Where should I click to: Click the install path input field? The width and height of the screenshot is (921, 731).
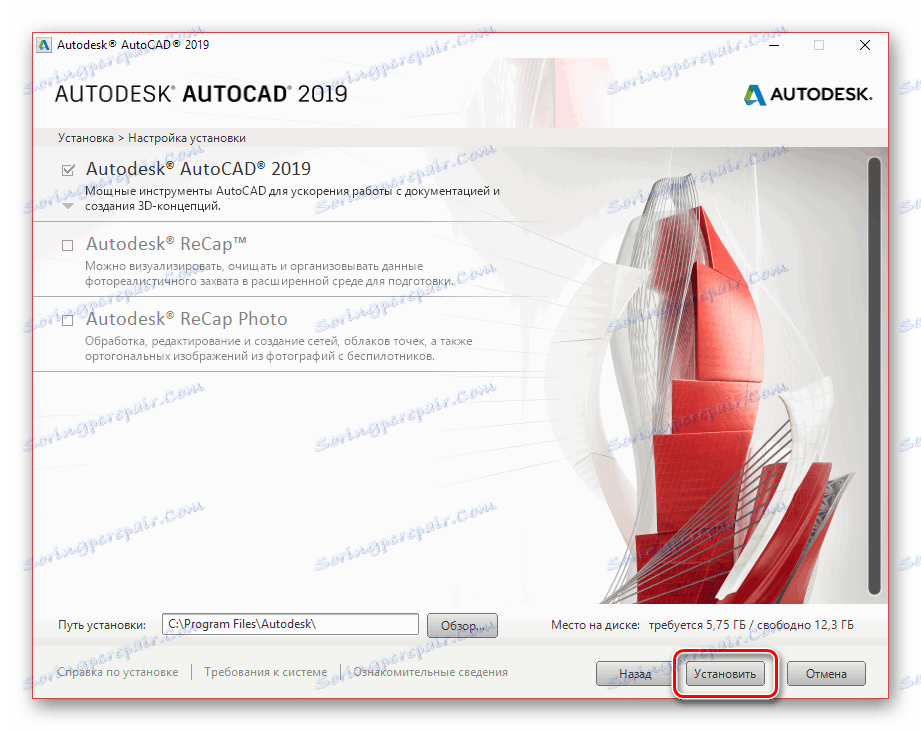point(290,624)
